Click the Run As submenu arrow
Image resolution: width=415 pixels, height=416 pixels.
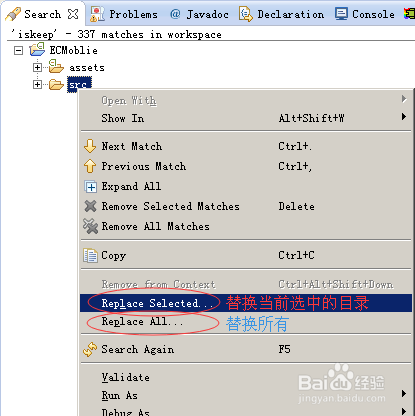tap(404, 394)
